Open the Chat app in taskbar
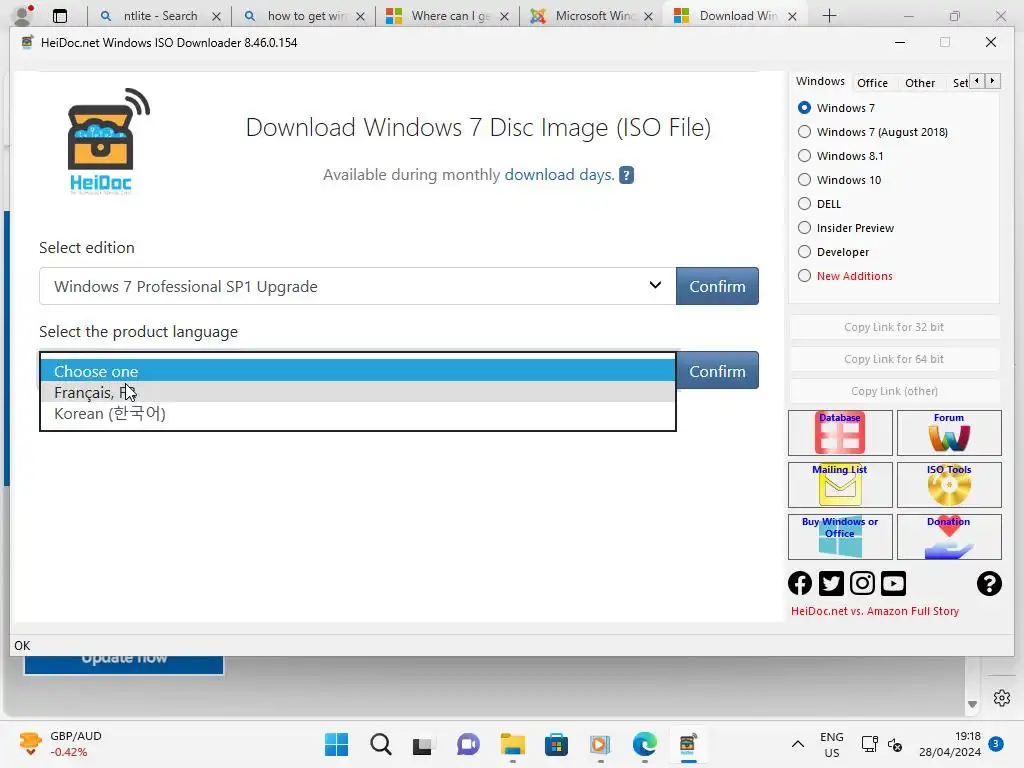 (468, 744)
